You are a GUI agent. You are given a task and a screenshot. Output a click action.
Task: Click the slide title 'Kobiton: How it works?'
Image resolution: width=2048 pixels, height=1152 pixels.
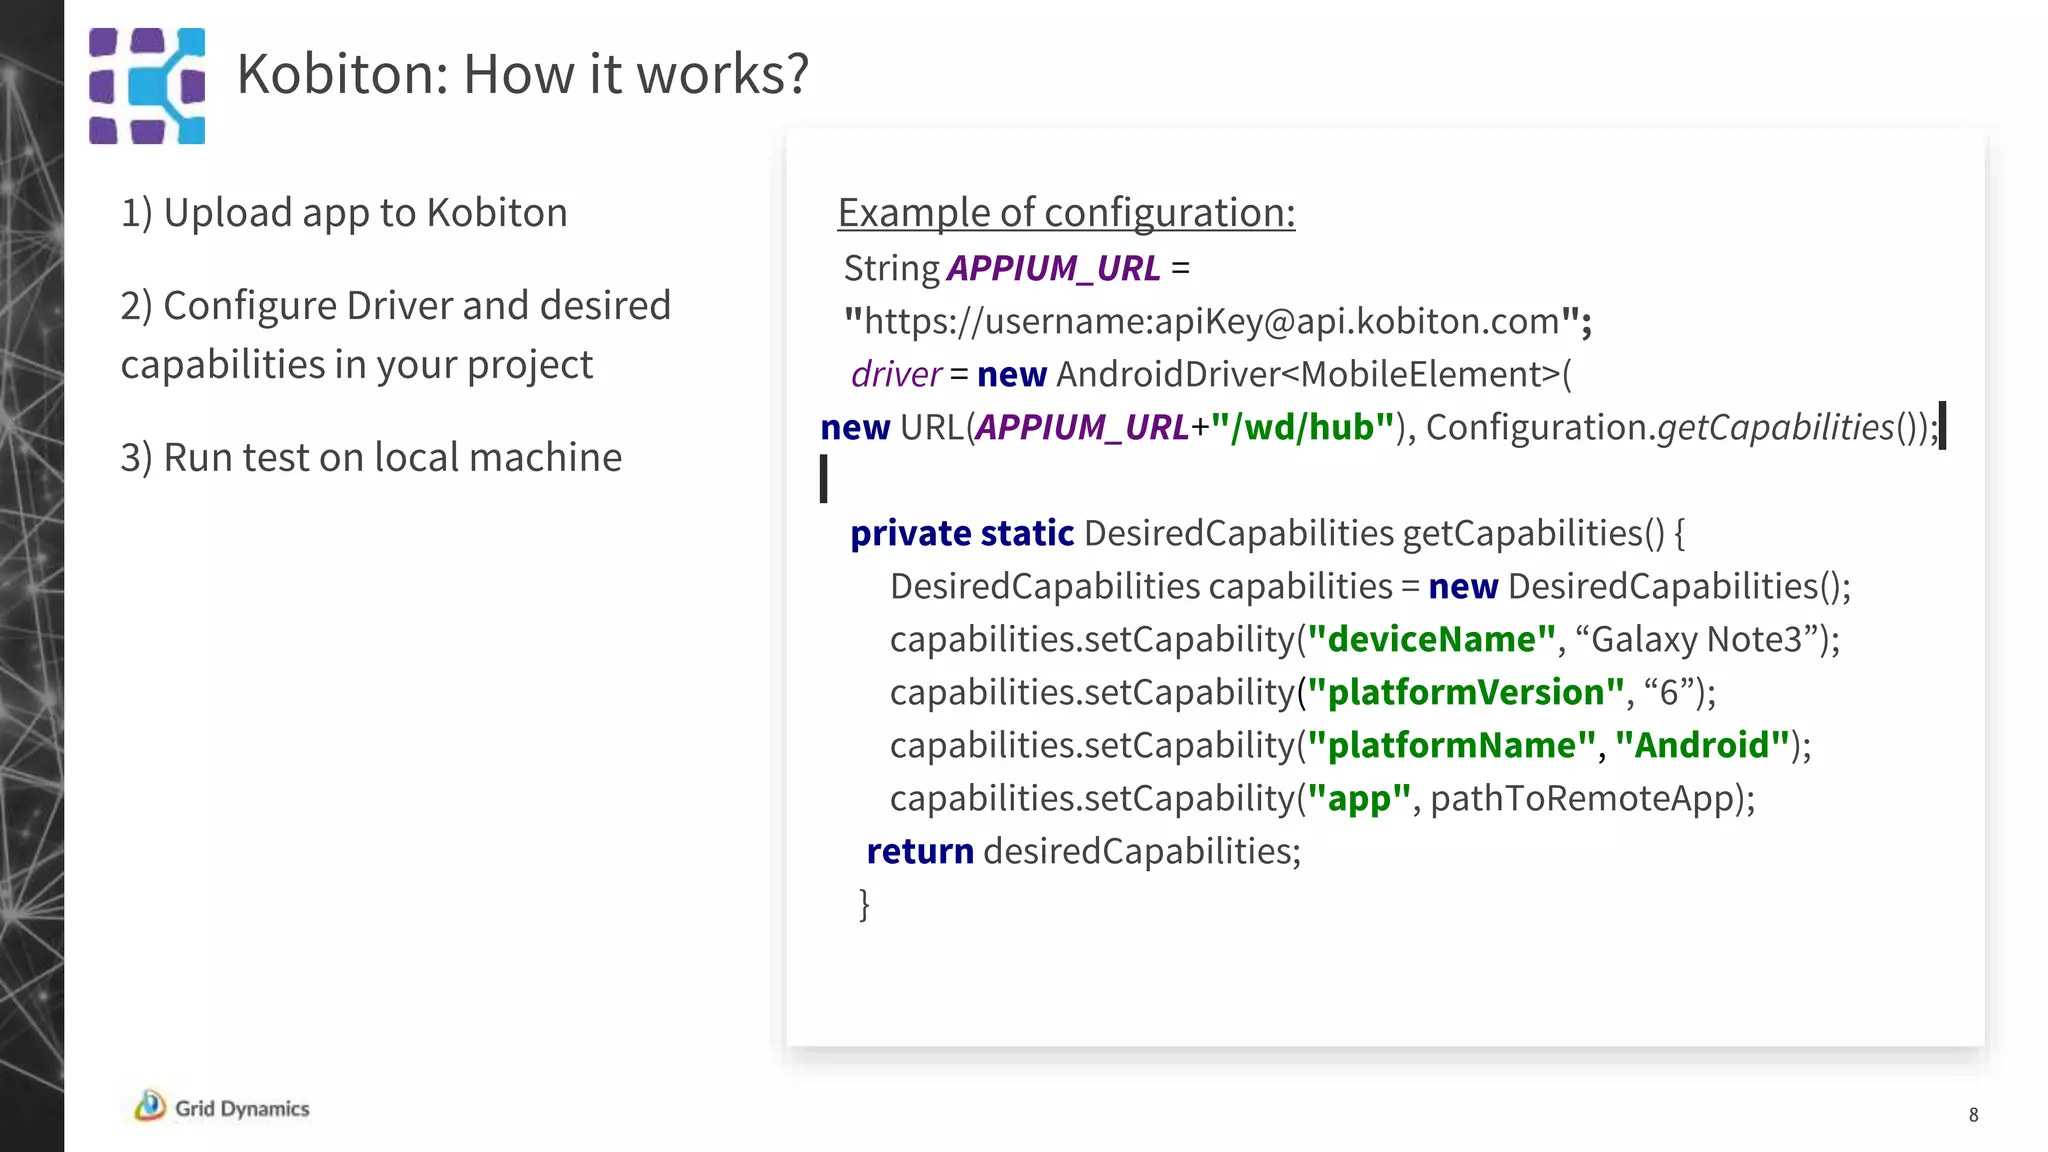tap(522, 74)
